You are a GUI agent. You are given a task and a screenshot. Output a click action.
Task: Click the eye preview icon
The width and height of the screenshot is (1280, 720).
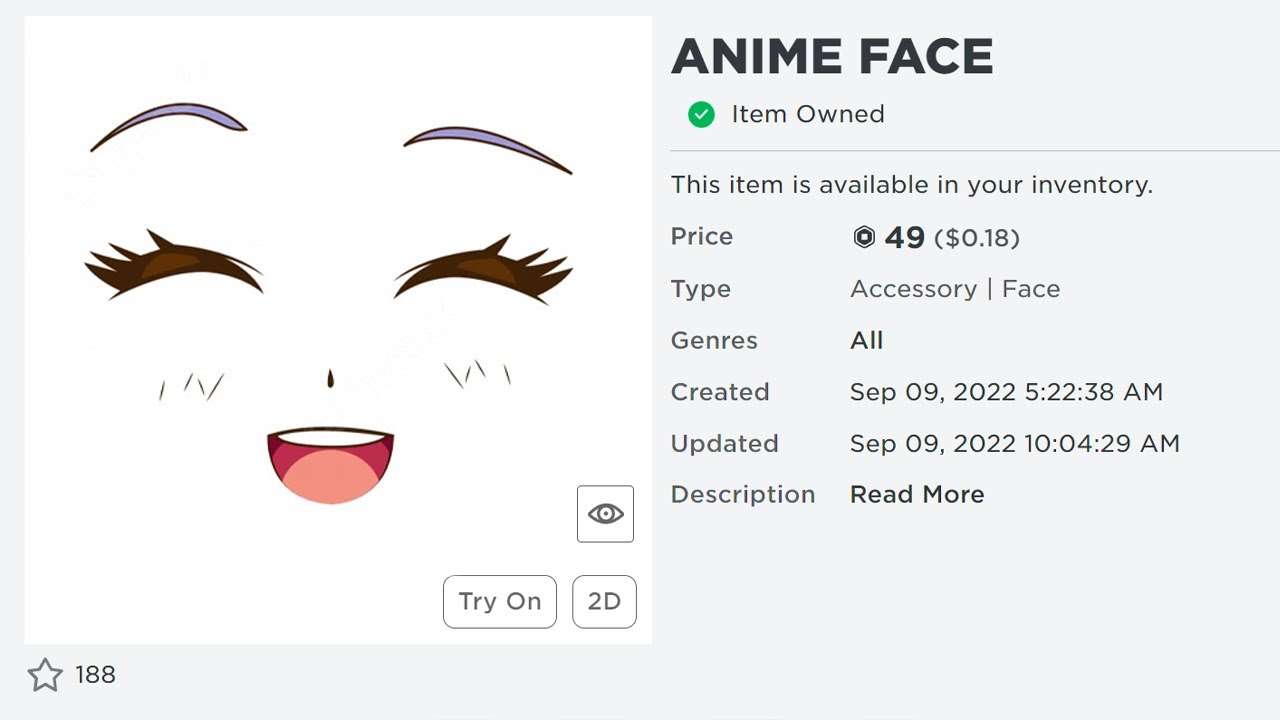[x=605, y=514]
